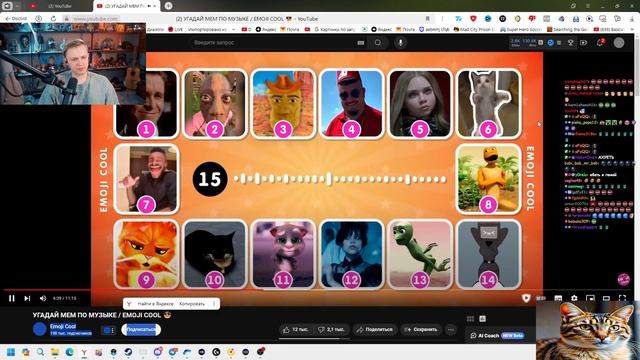The image size is (640, 360).
Task: Open the Mad City Prison bookmark
Action: point(474,29)
